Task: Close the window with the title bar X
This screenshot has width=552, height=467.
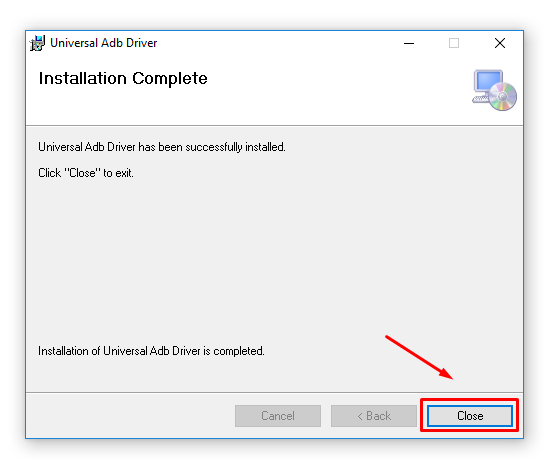Action: tap(500, 43)
